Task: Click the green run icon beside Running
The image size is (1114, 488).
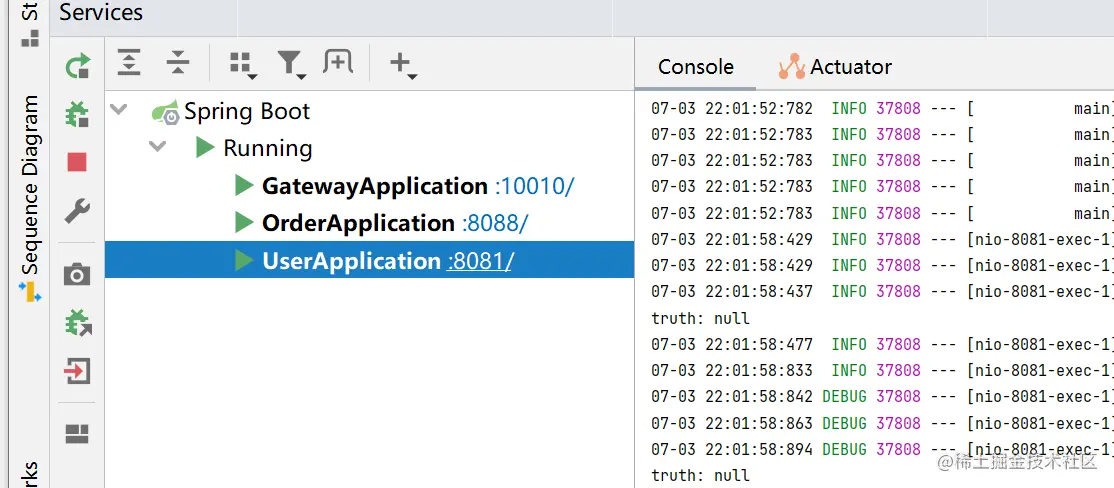Action: pyautogui.click(x=205, y=147)
